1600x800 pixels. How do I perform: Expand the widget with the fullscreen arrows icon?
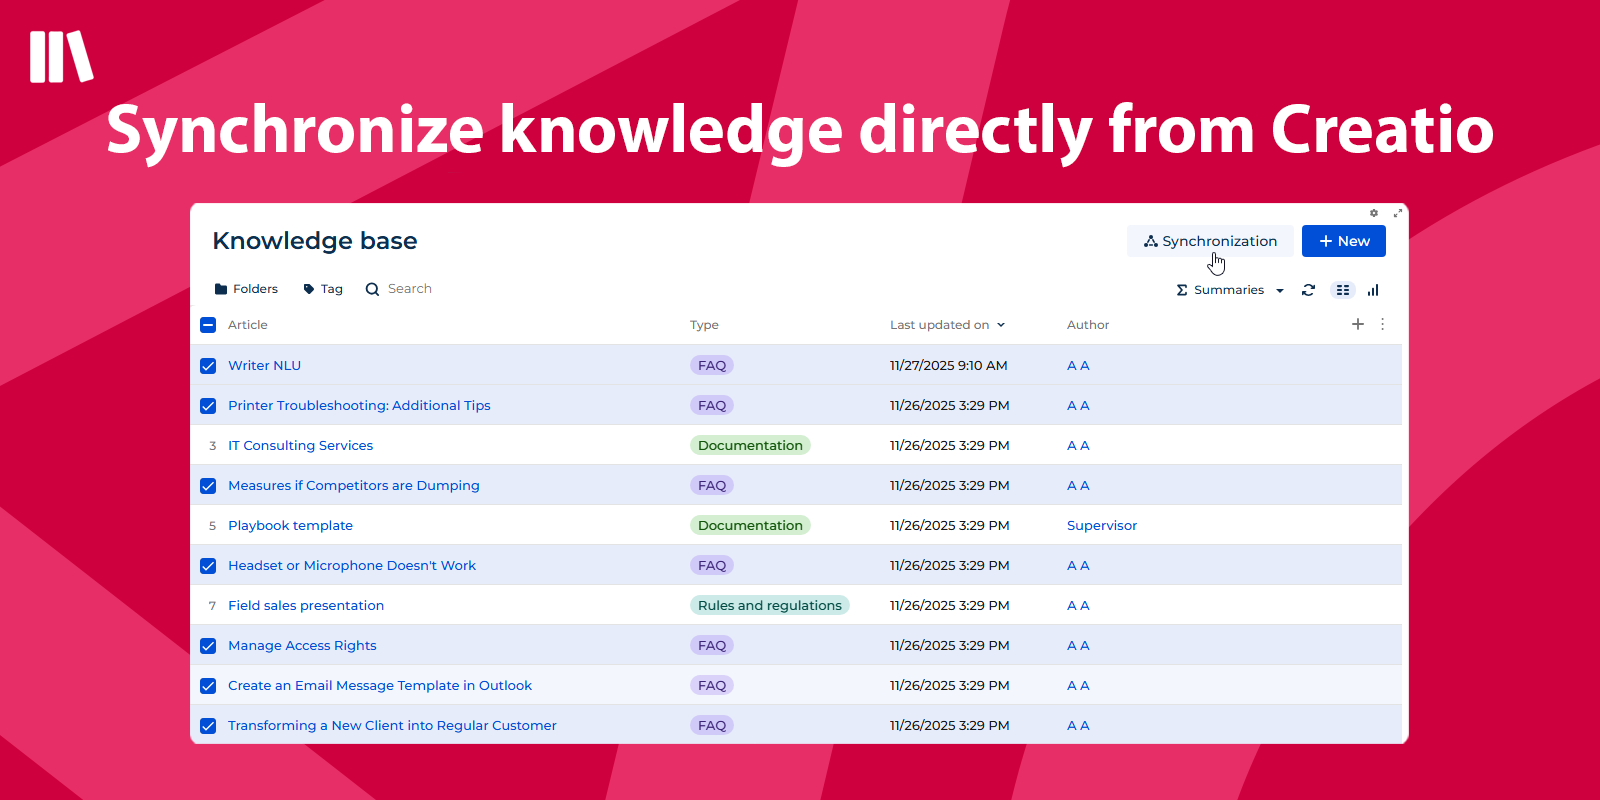1397,213
